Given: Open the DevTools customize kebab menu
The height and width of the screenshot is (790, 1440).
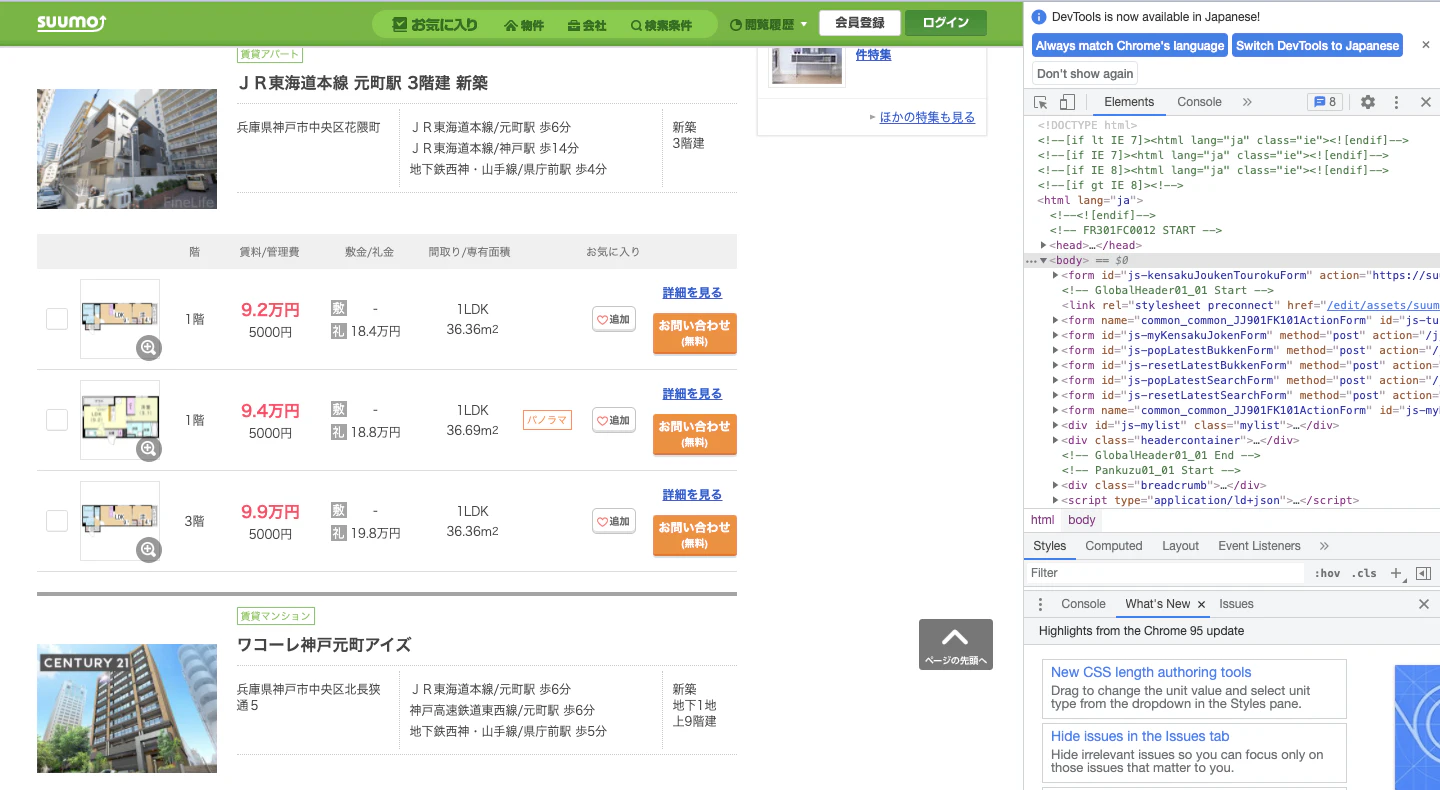Looking at the screenshot, I should pyautogui.click(x=1397, y=102).
